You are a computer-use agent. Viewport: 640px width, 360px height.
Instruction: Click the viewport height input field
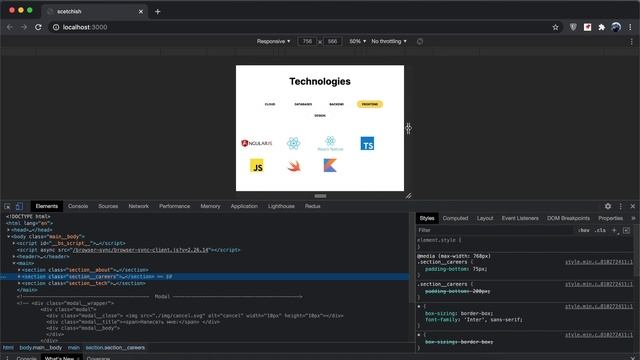pos(332,41)
